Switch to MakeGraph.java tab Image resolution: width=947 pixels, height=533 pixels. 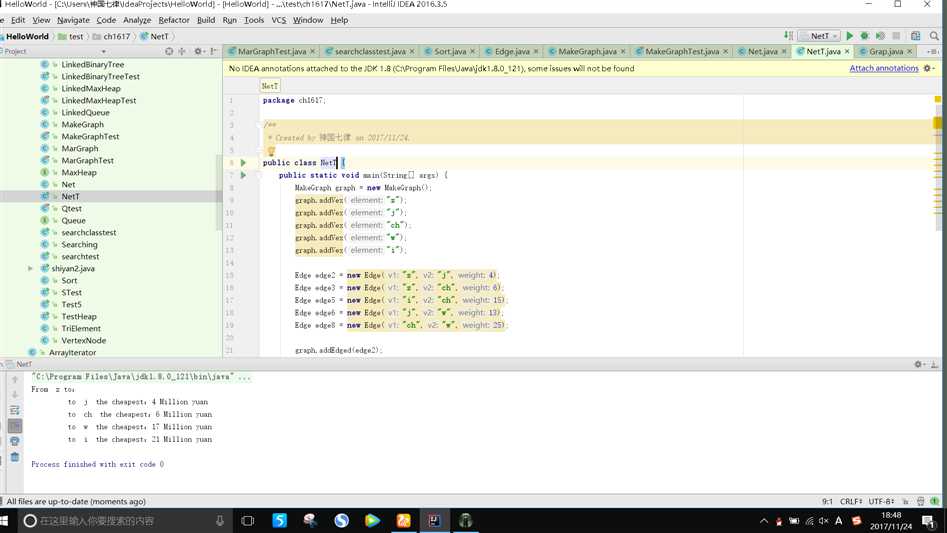pos(587,51)
